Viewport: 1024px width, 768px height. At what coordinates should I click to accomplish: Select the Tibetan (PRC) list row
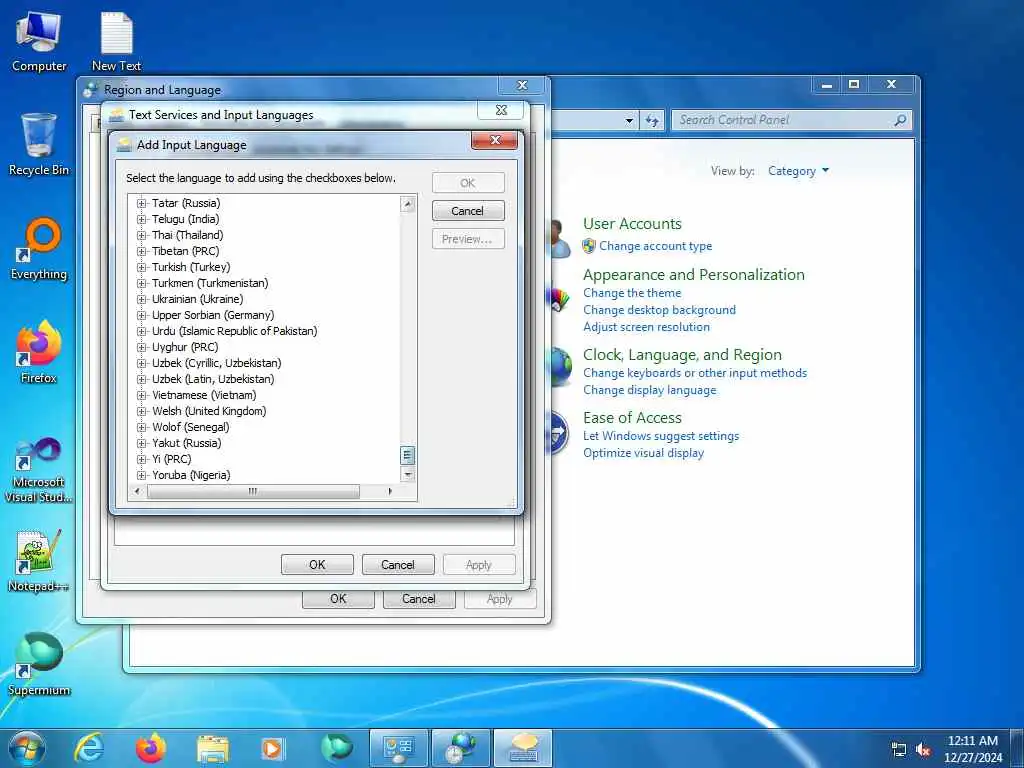coord(185,251)
